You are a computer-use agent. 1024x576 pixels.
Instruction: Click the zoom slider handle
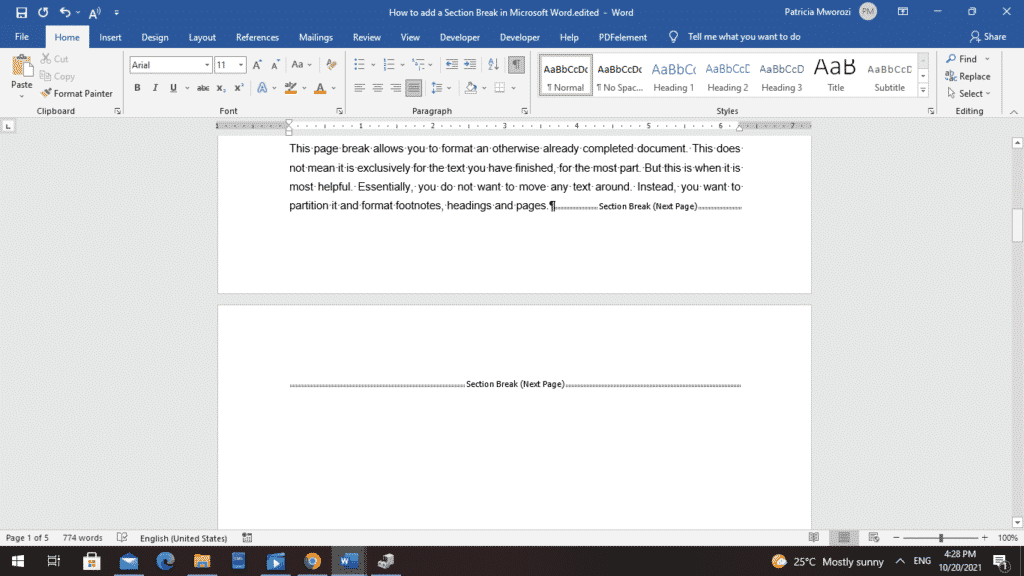[x=940, y=537]
